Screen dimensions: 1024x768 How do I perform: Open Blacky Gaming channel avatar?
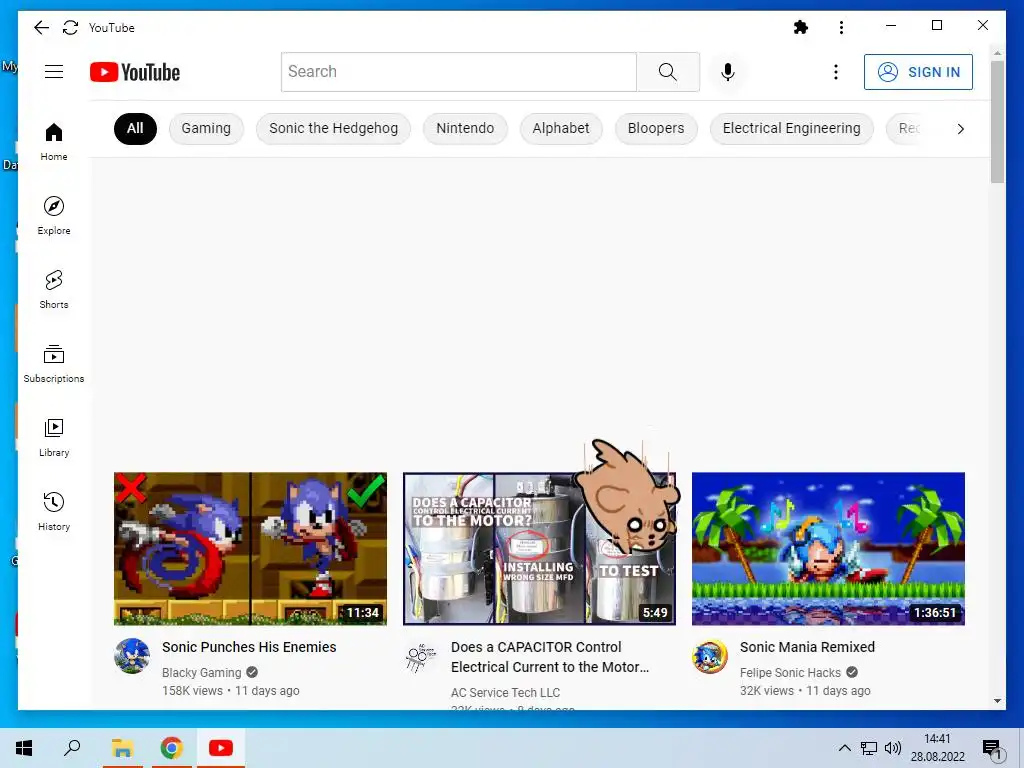pyautogui.click(x=132, y=656)
